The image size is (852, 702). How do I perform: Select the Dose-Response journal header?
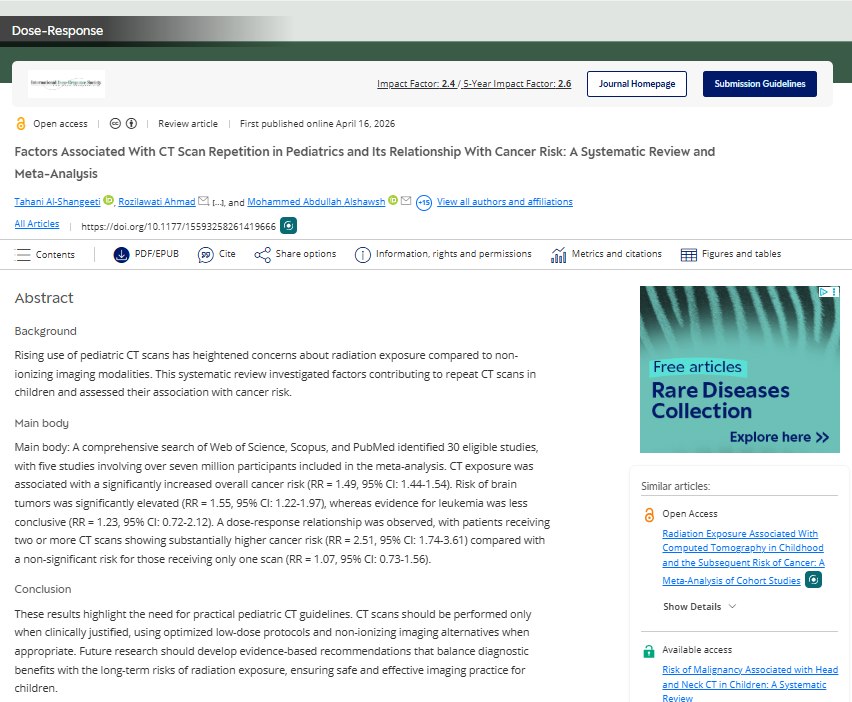click(x=57, y=31)
